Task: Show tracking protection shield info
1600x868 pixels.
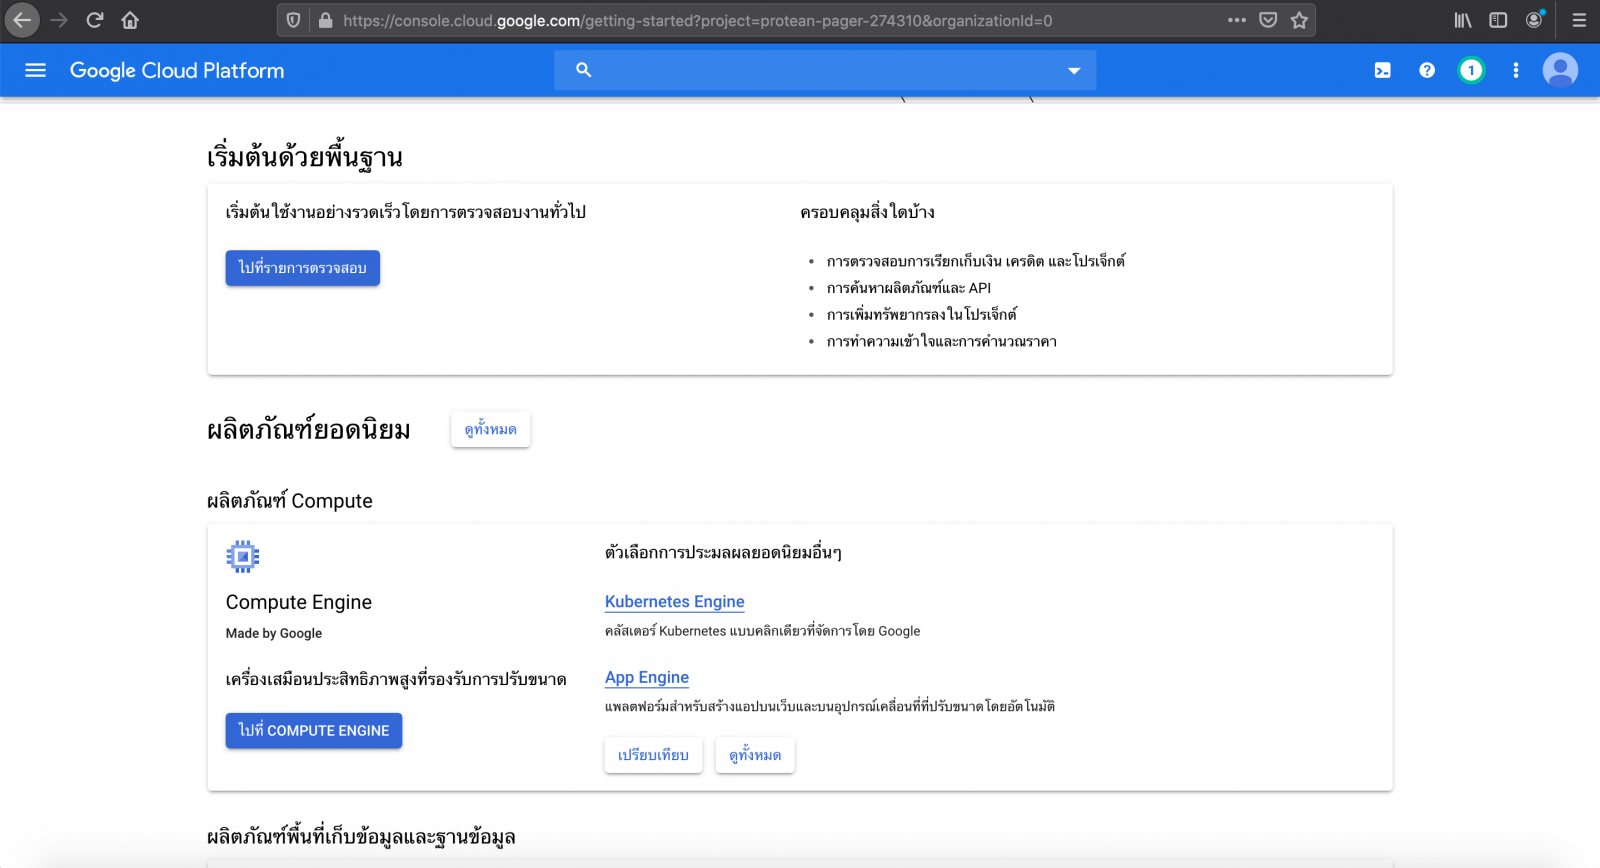Action: coord(293,20)
